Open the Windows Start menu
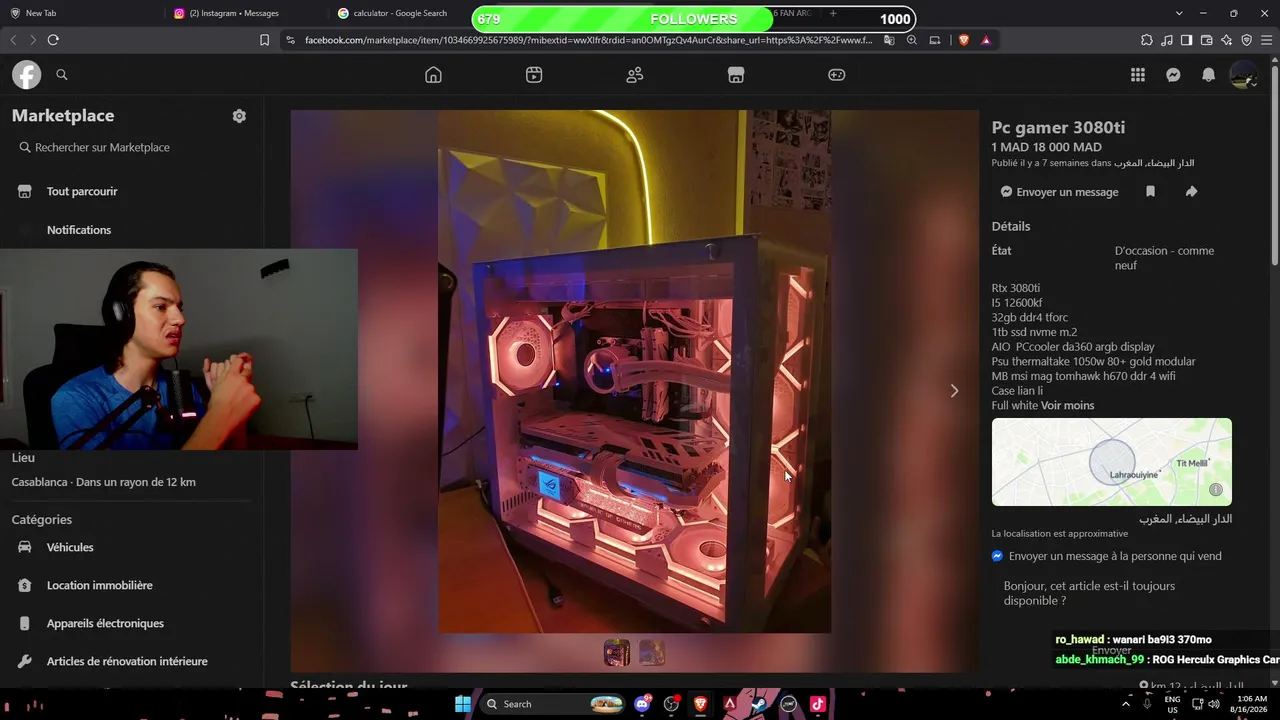This screenshot has width=1280, height=720. coord(463,704)
